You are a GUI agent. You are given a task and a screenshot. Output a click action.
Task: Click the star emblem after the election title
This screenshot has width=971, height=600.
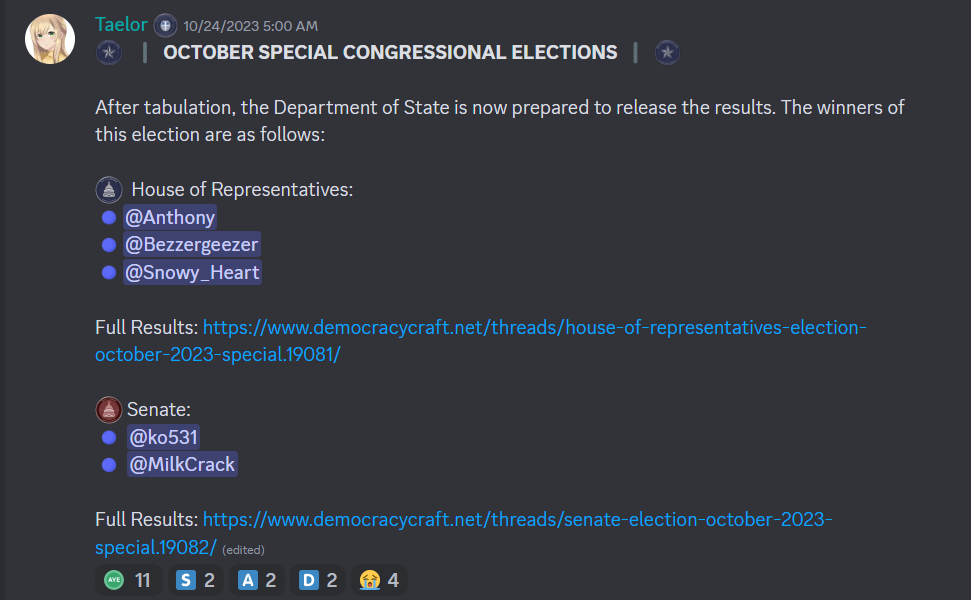pyautogui.click(x=667, y=53)
